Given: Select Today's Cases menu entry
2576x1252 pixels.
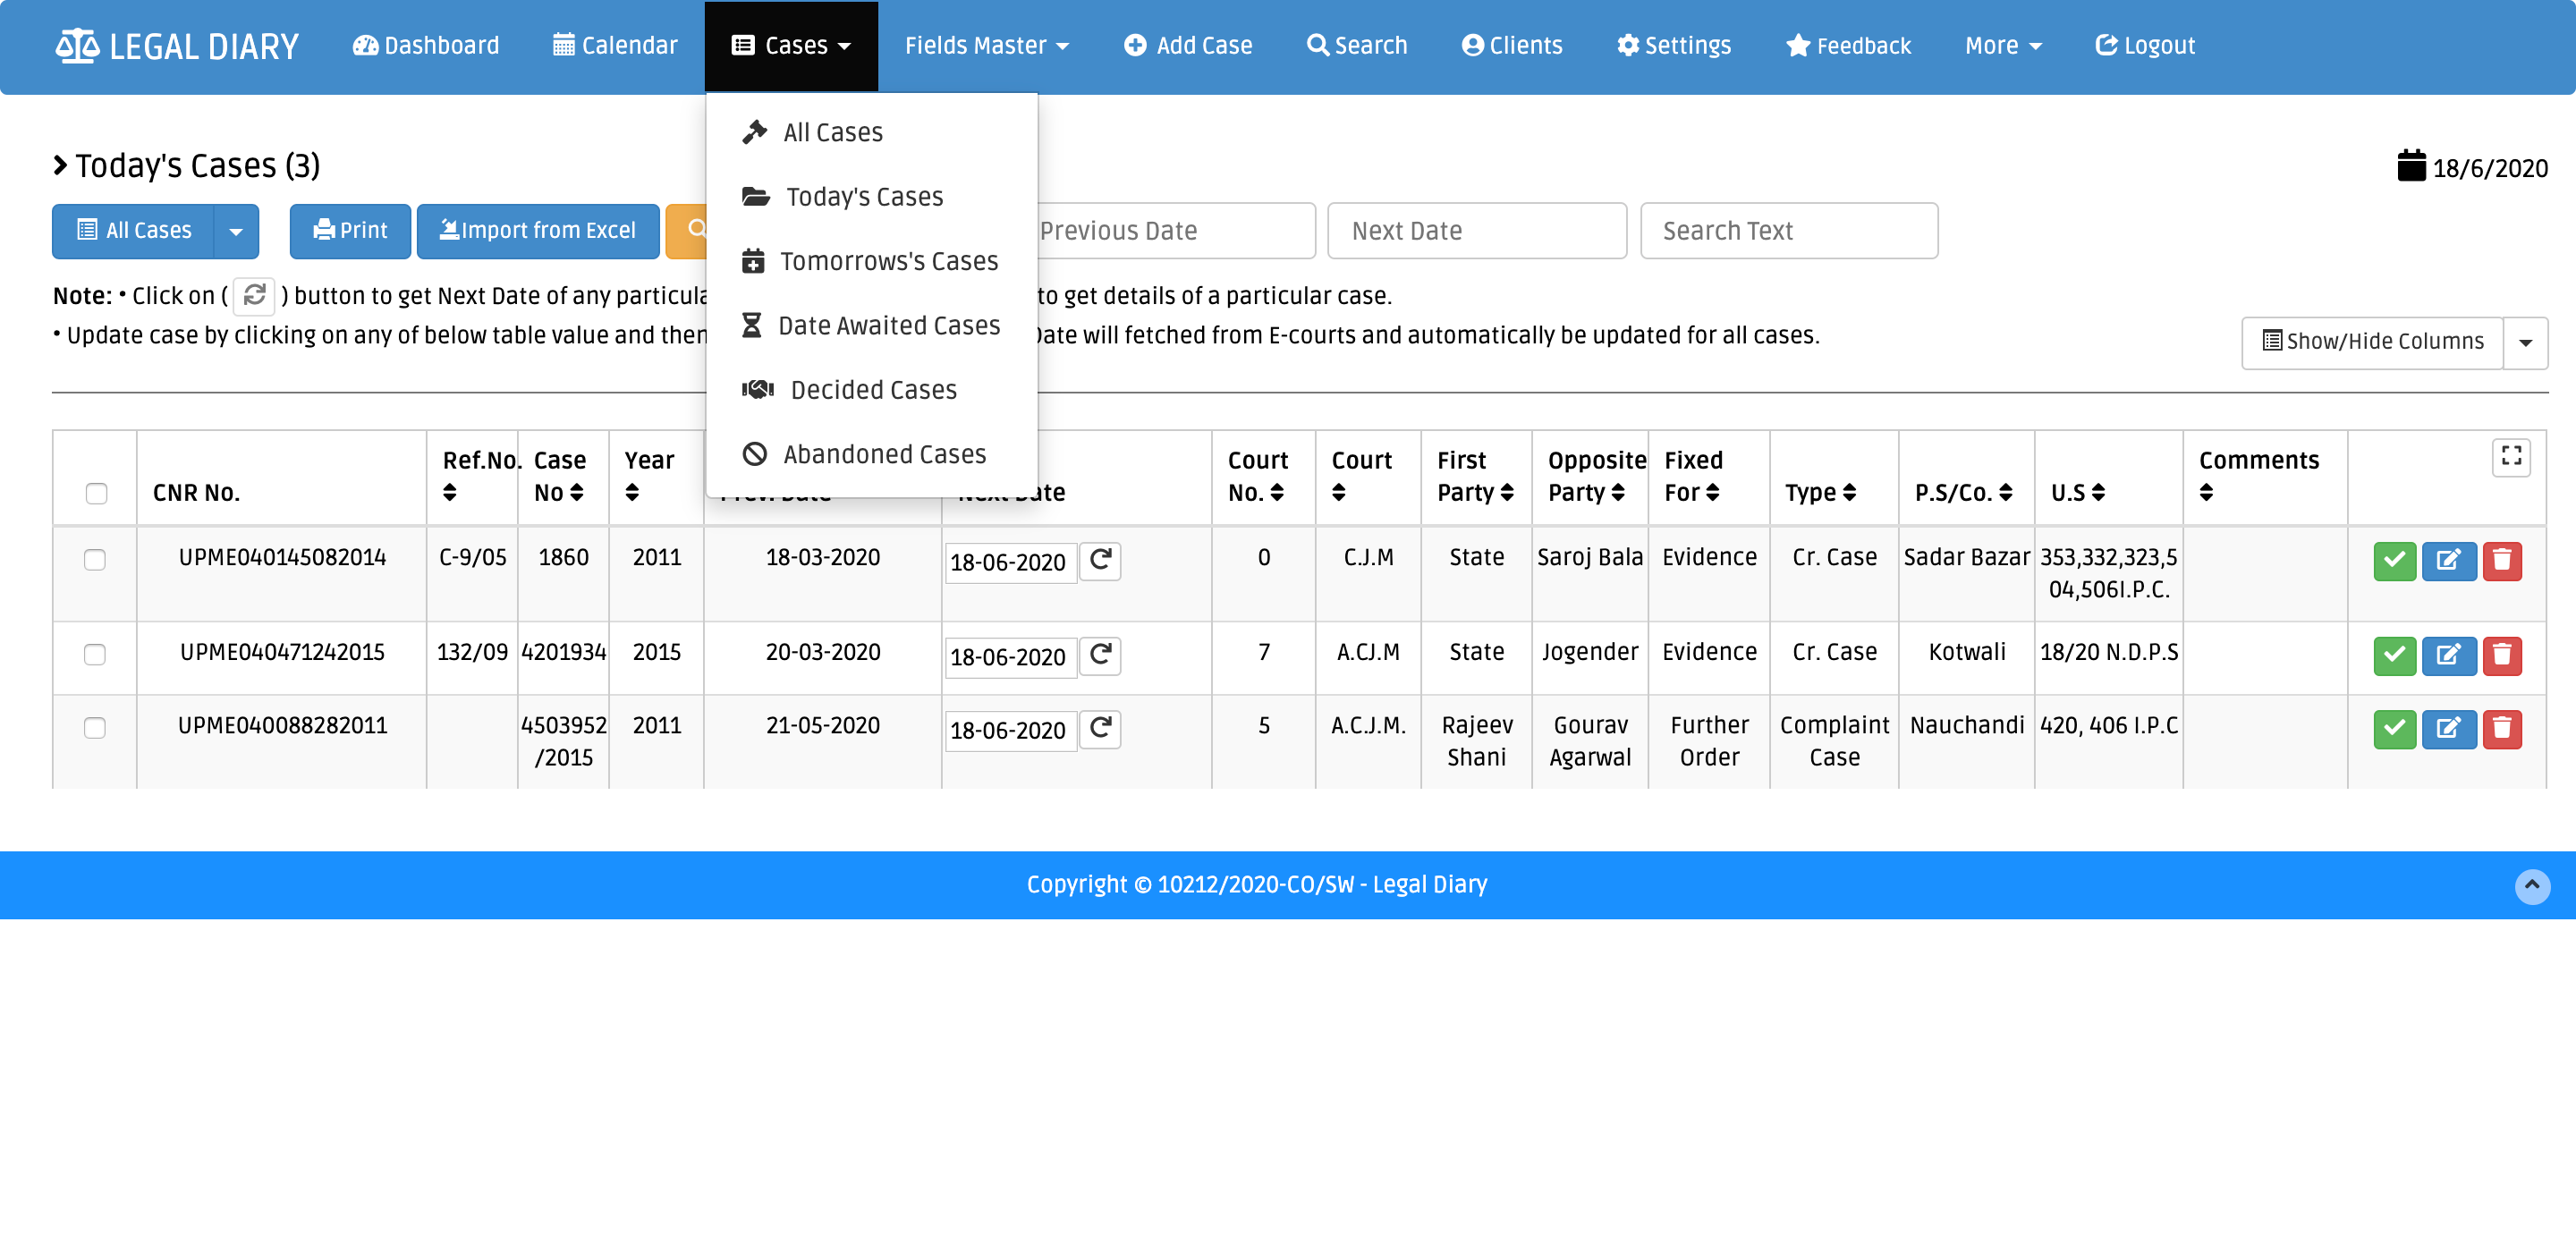Looking at the screenshot, I should [x=872, y=197].
